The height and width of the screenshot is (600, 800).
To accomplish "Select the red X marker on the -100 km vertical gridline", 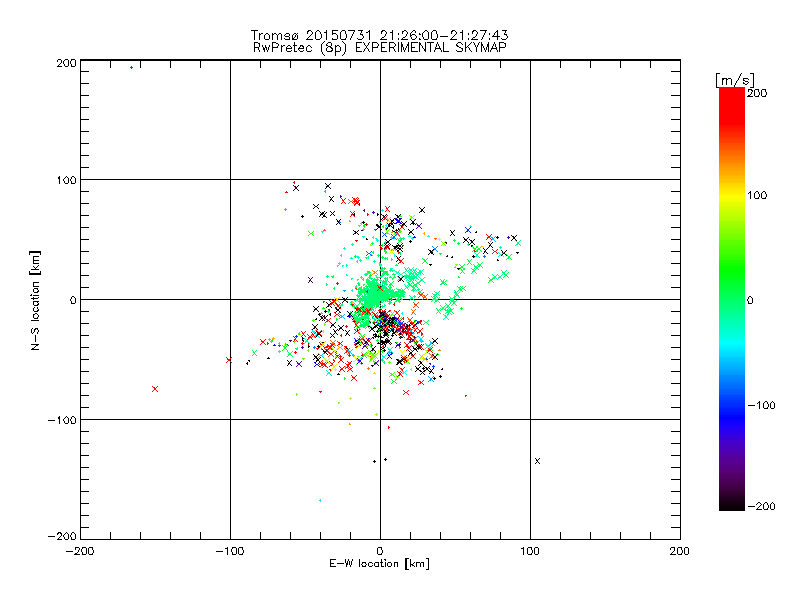I will (229, 360).
